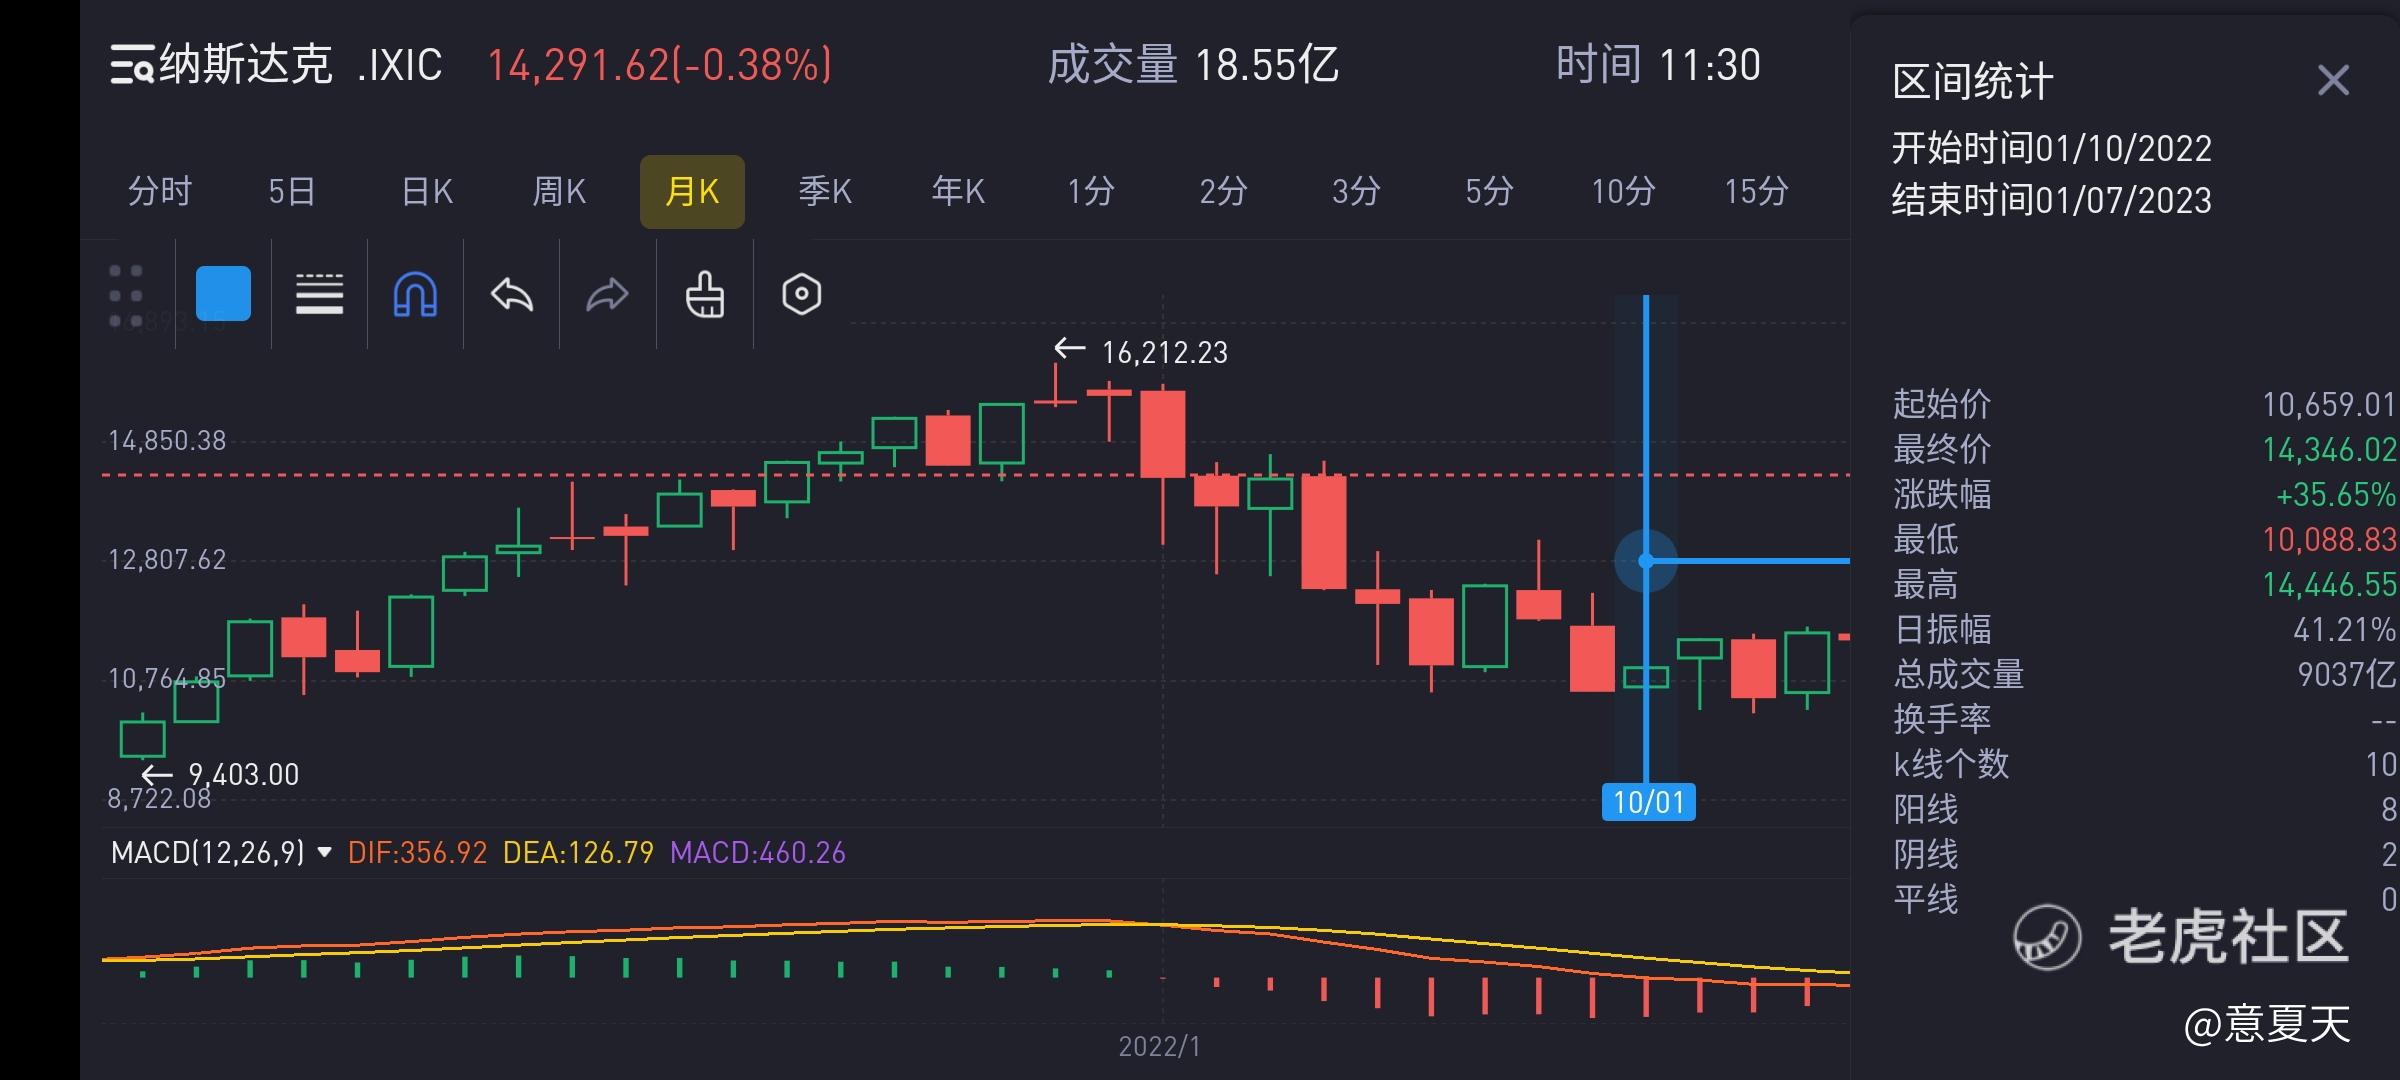This screenshot has width=2400, height=1080.
Task: Click the 2022/1 date axis label
Action: pos(1159,1046)
